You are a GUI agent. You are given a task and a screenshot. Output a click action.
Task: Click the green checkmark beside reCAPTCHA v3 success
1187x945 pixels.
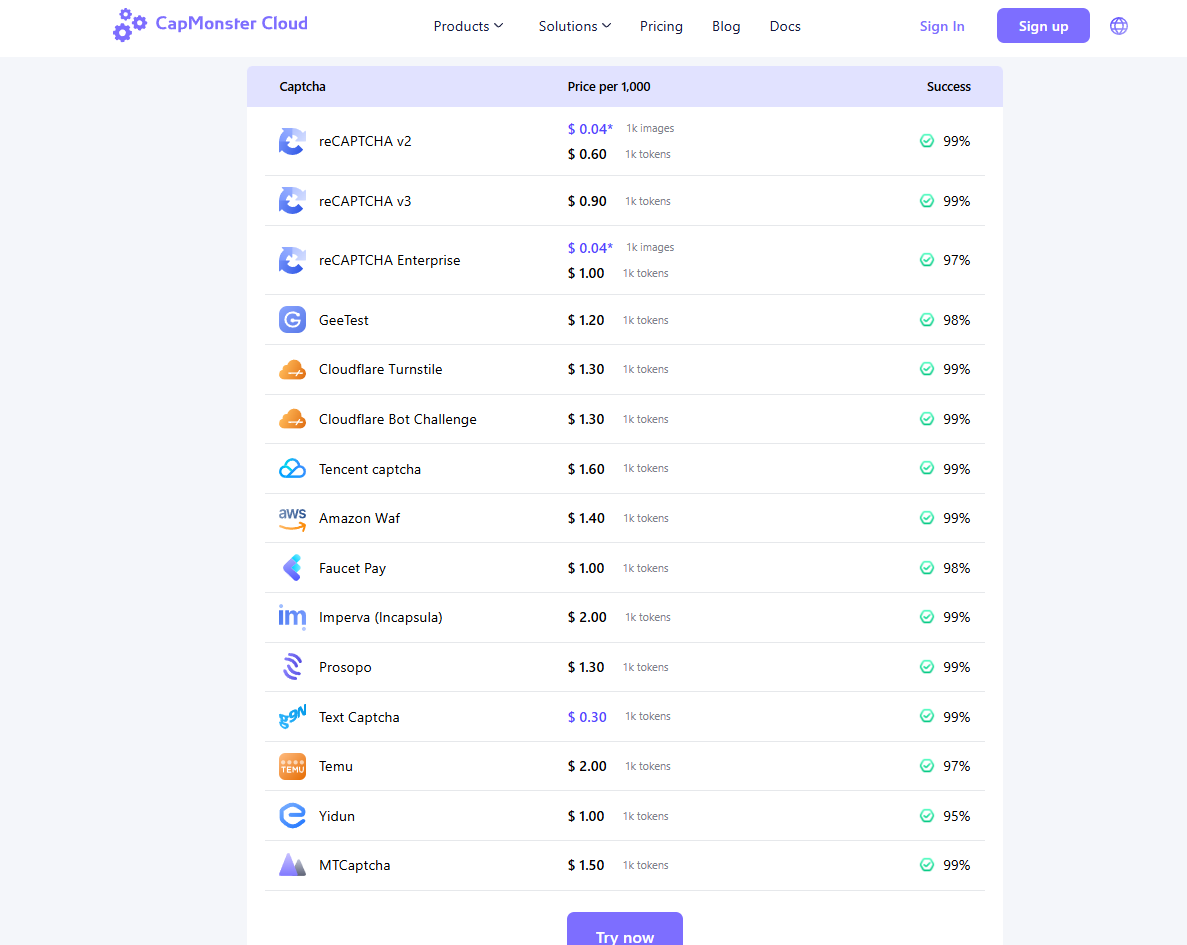[927, 201]
